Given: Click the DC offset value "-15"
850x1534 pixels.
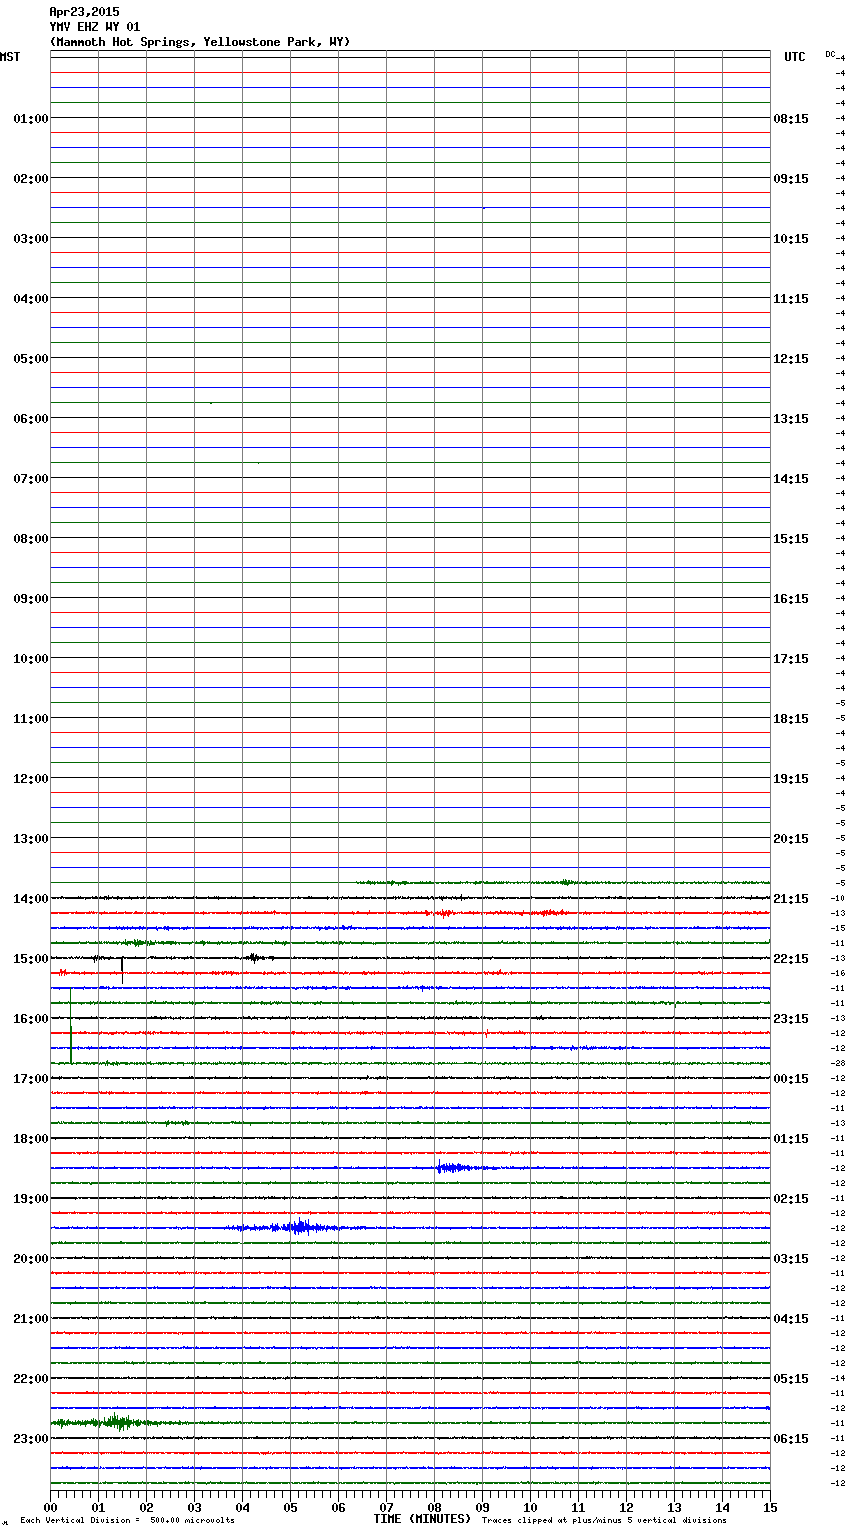Looking at the screenshot, I should [x=839, y=928].
